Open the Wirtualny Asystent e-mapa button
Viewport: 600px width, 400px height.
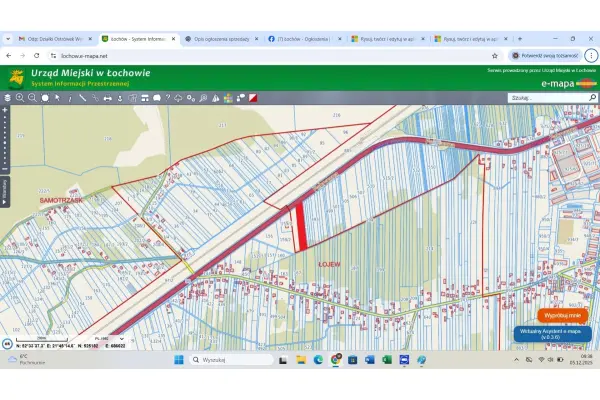coord(553,334)
